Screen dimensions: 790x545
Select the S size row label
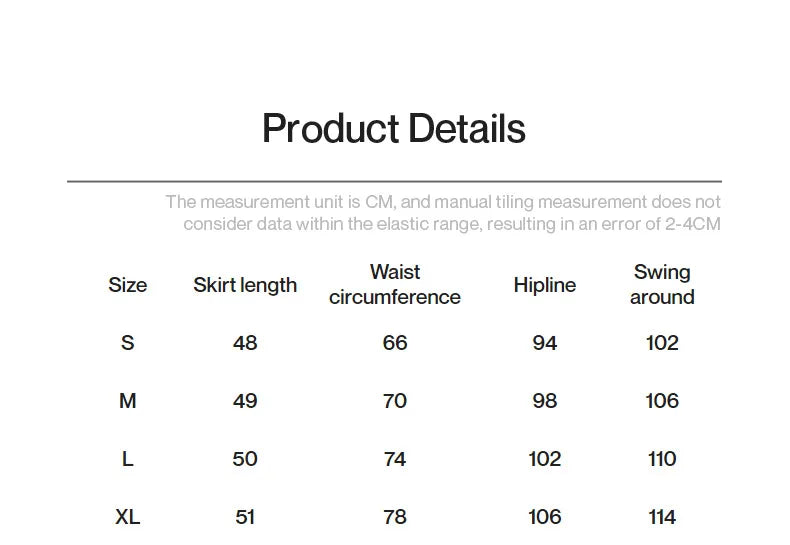pos(127,343)
